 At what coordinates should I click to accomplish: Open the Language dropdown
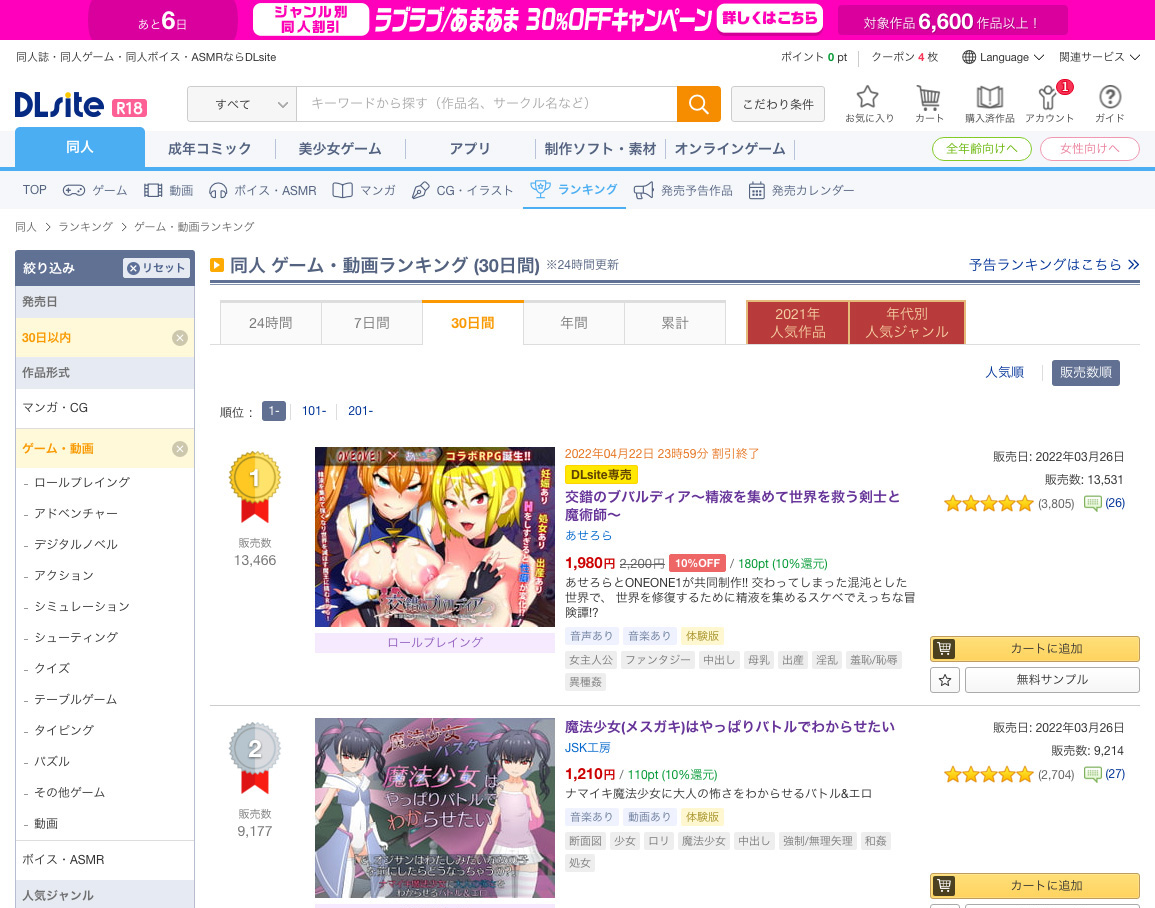[x=1003, y=57]
